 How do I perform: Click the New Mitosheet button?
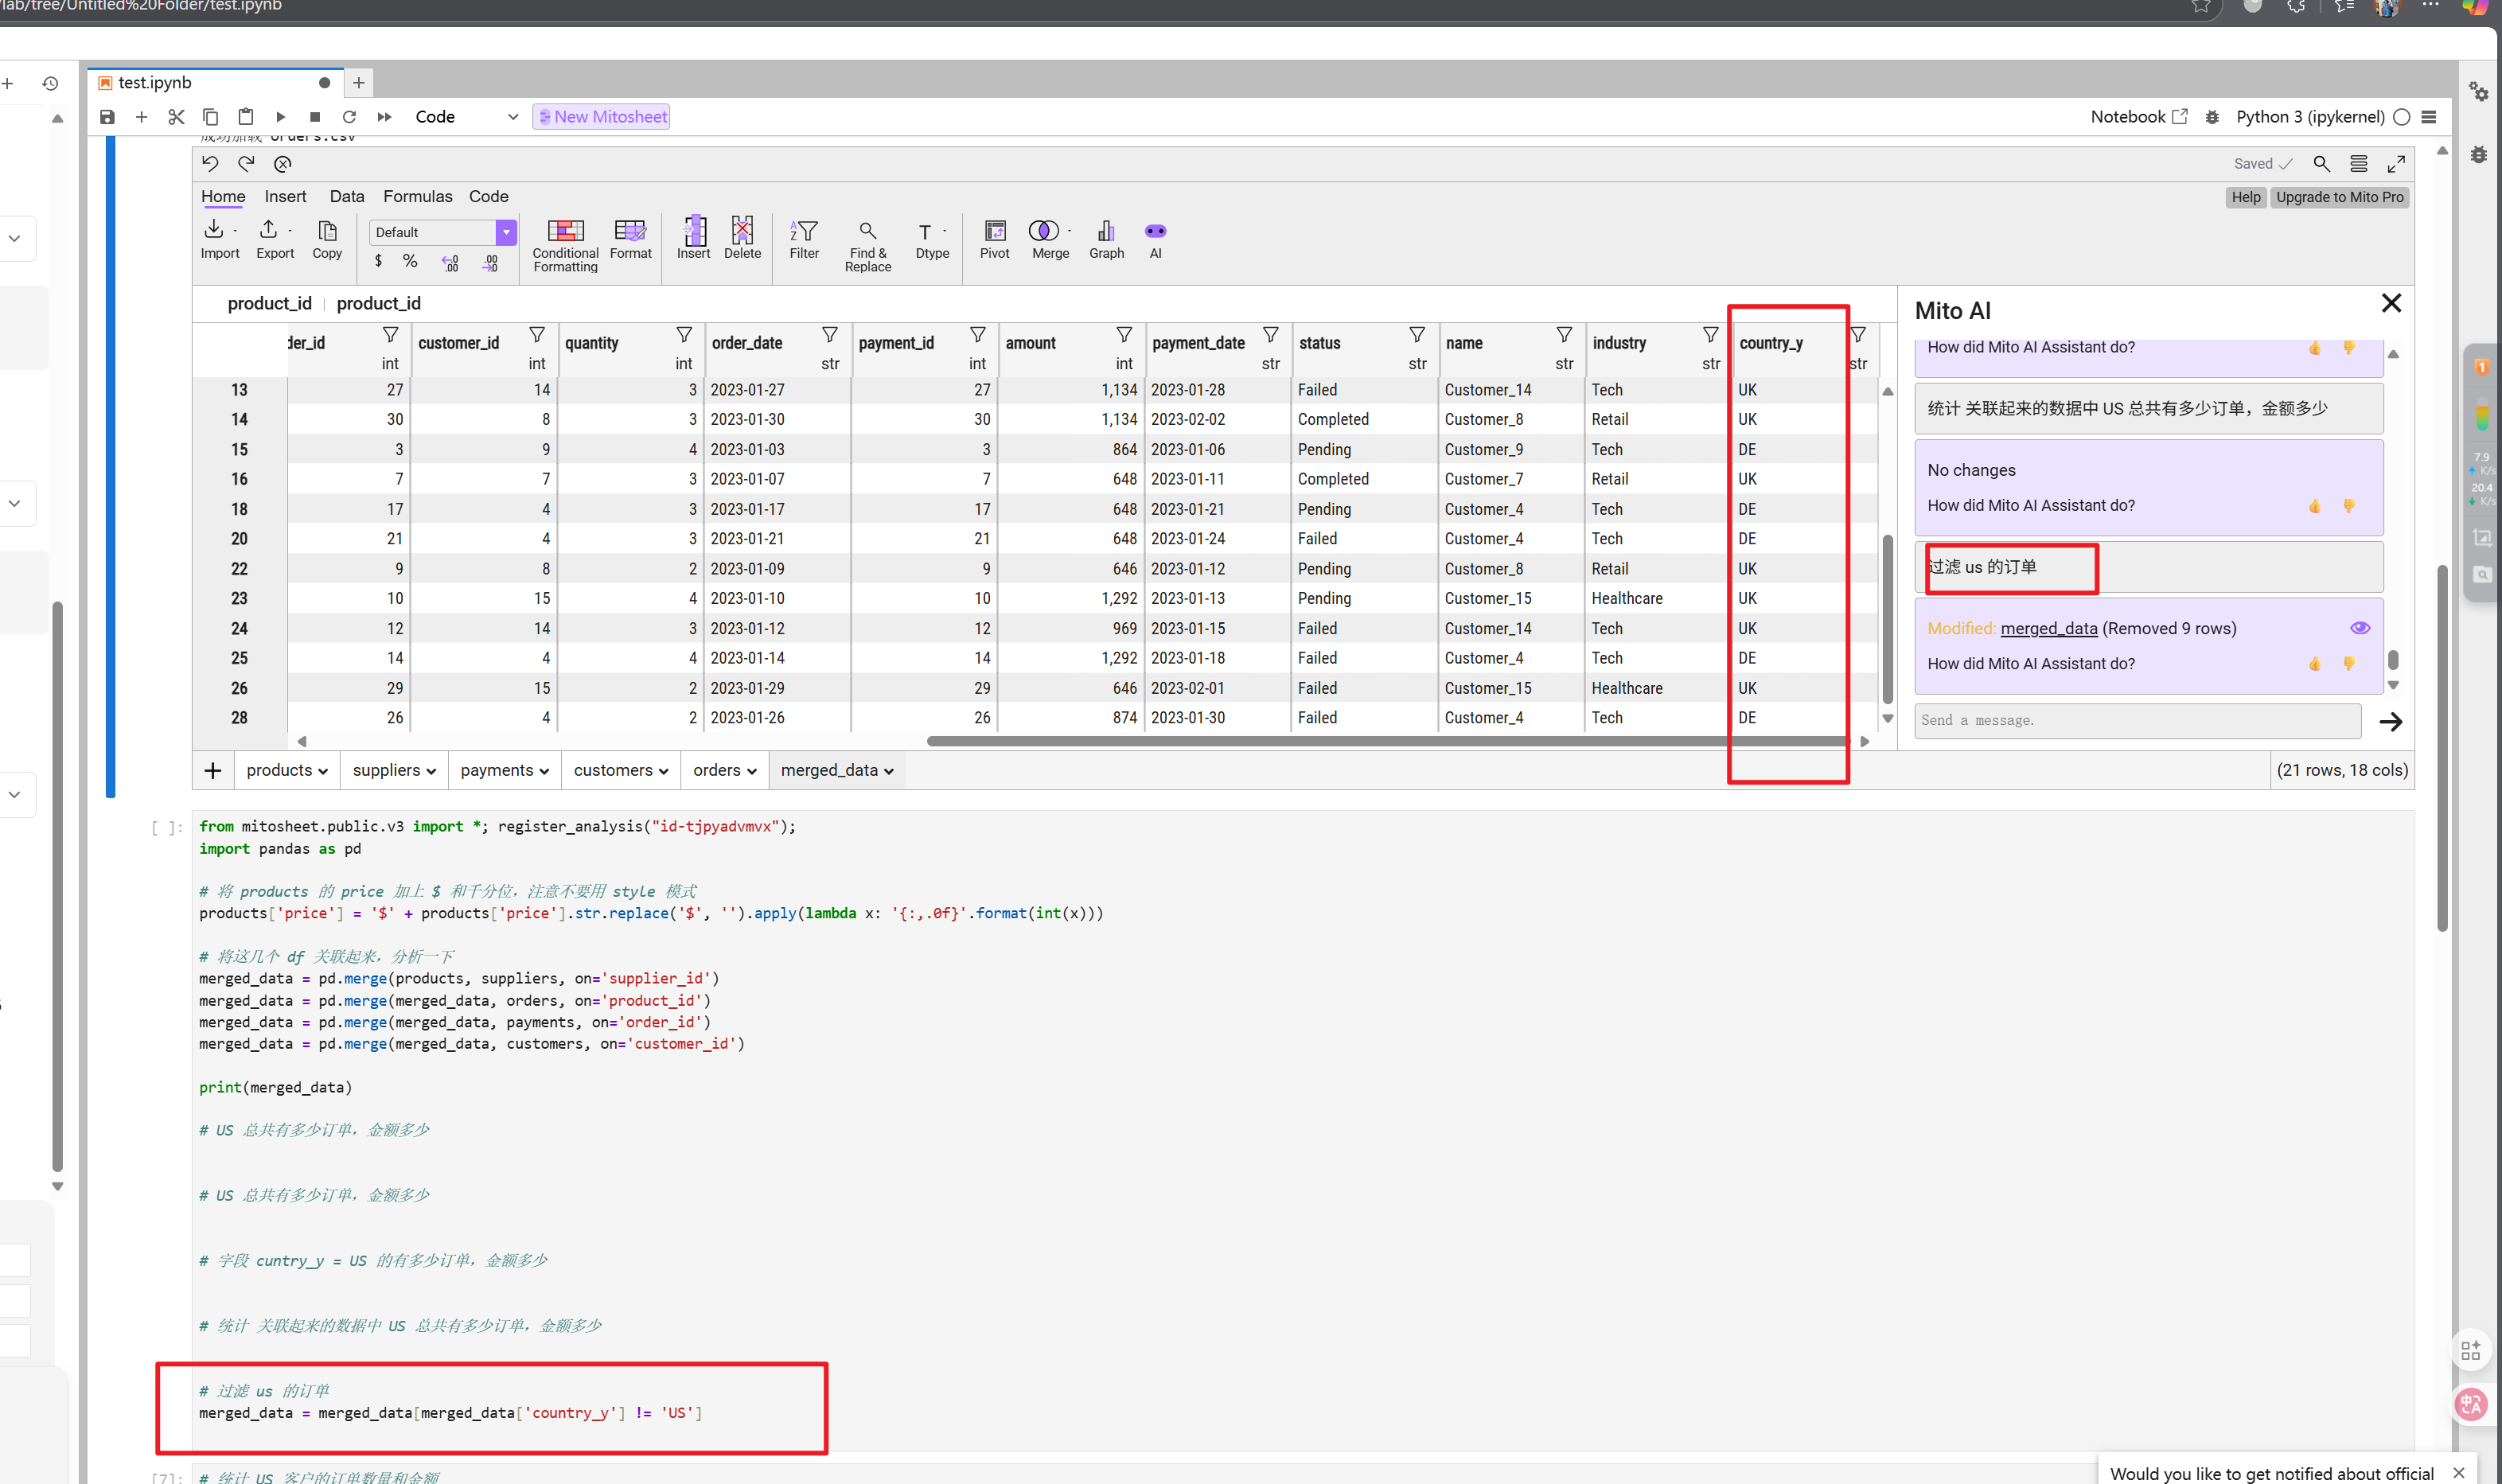(601, 117)
